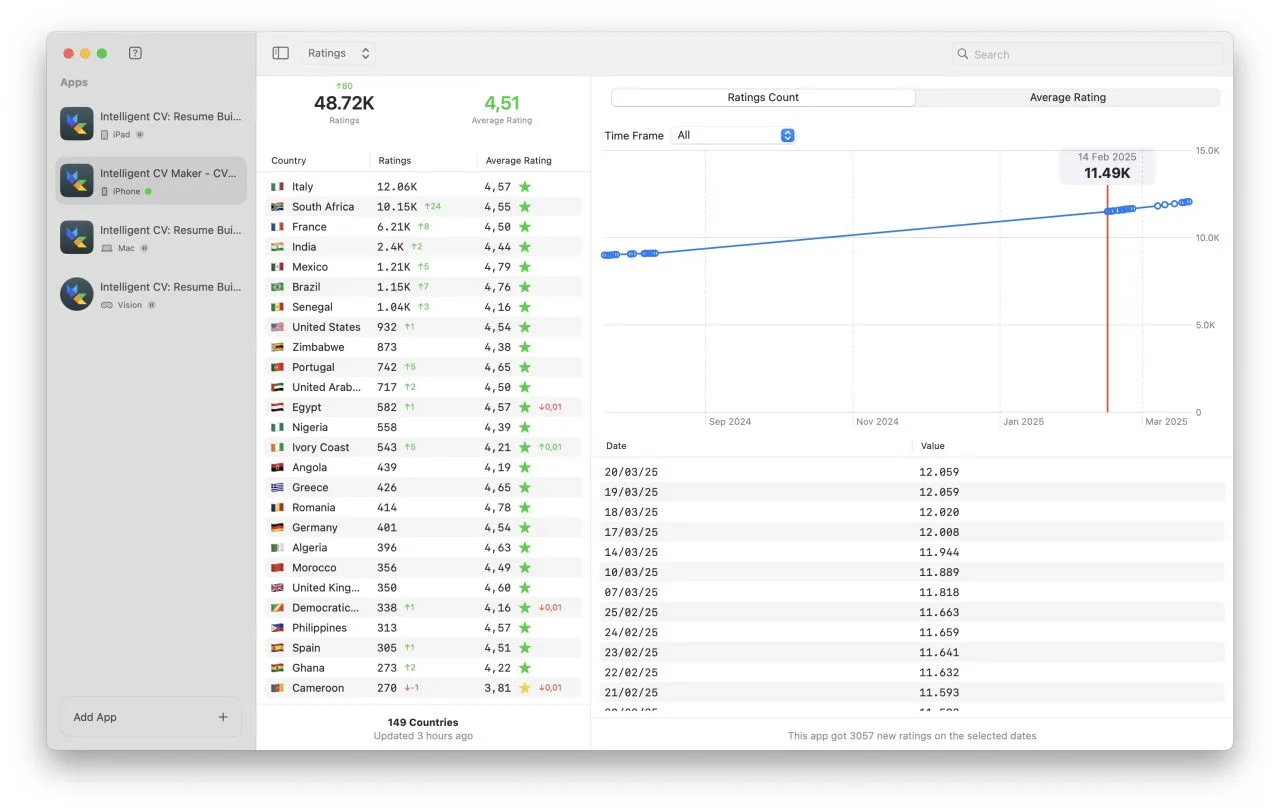This screenshot has height=812, width=1280.
Task: Click the plus icon beside Add App
Action: (223, 717)
